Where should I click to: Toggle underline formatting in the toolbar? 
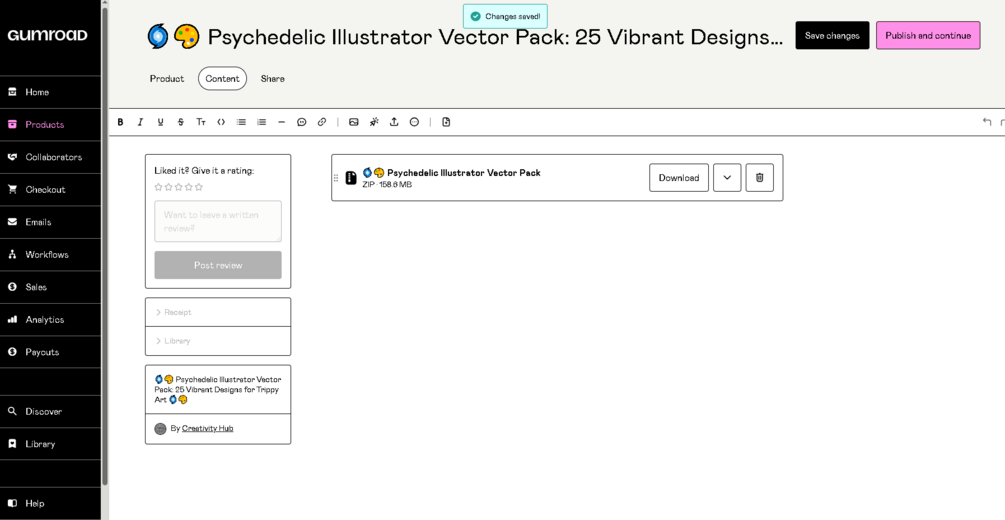tap(160, 122)
